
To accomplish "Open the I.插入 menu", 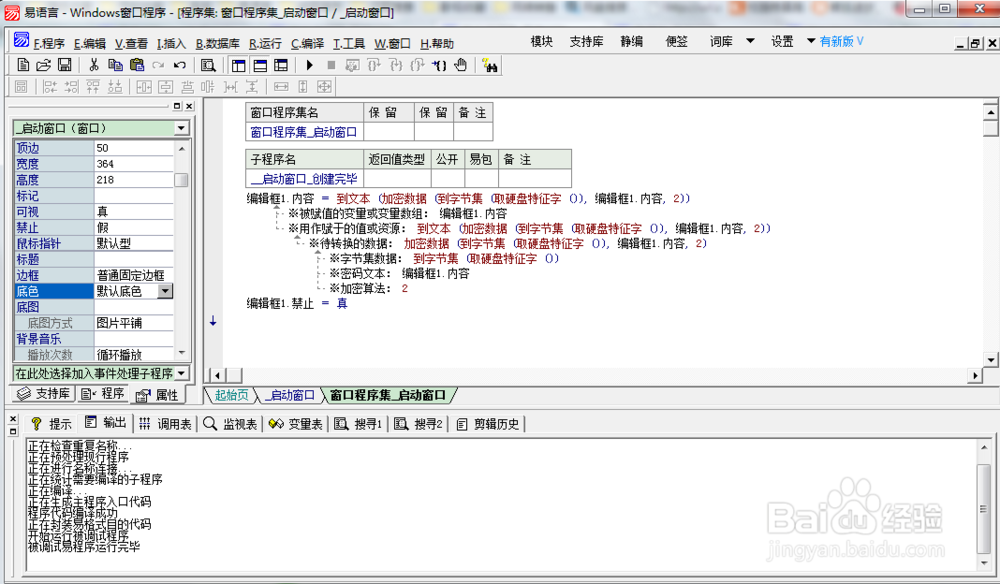I will (172, 43).
